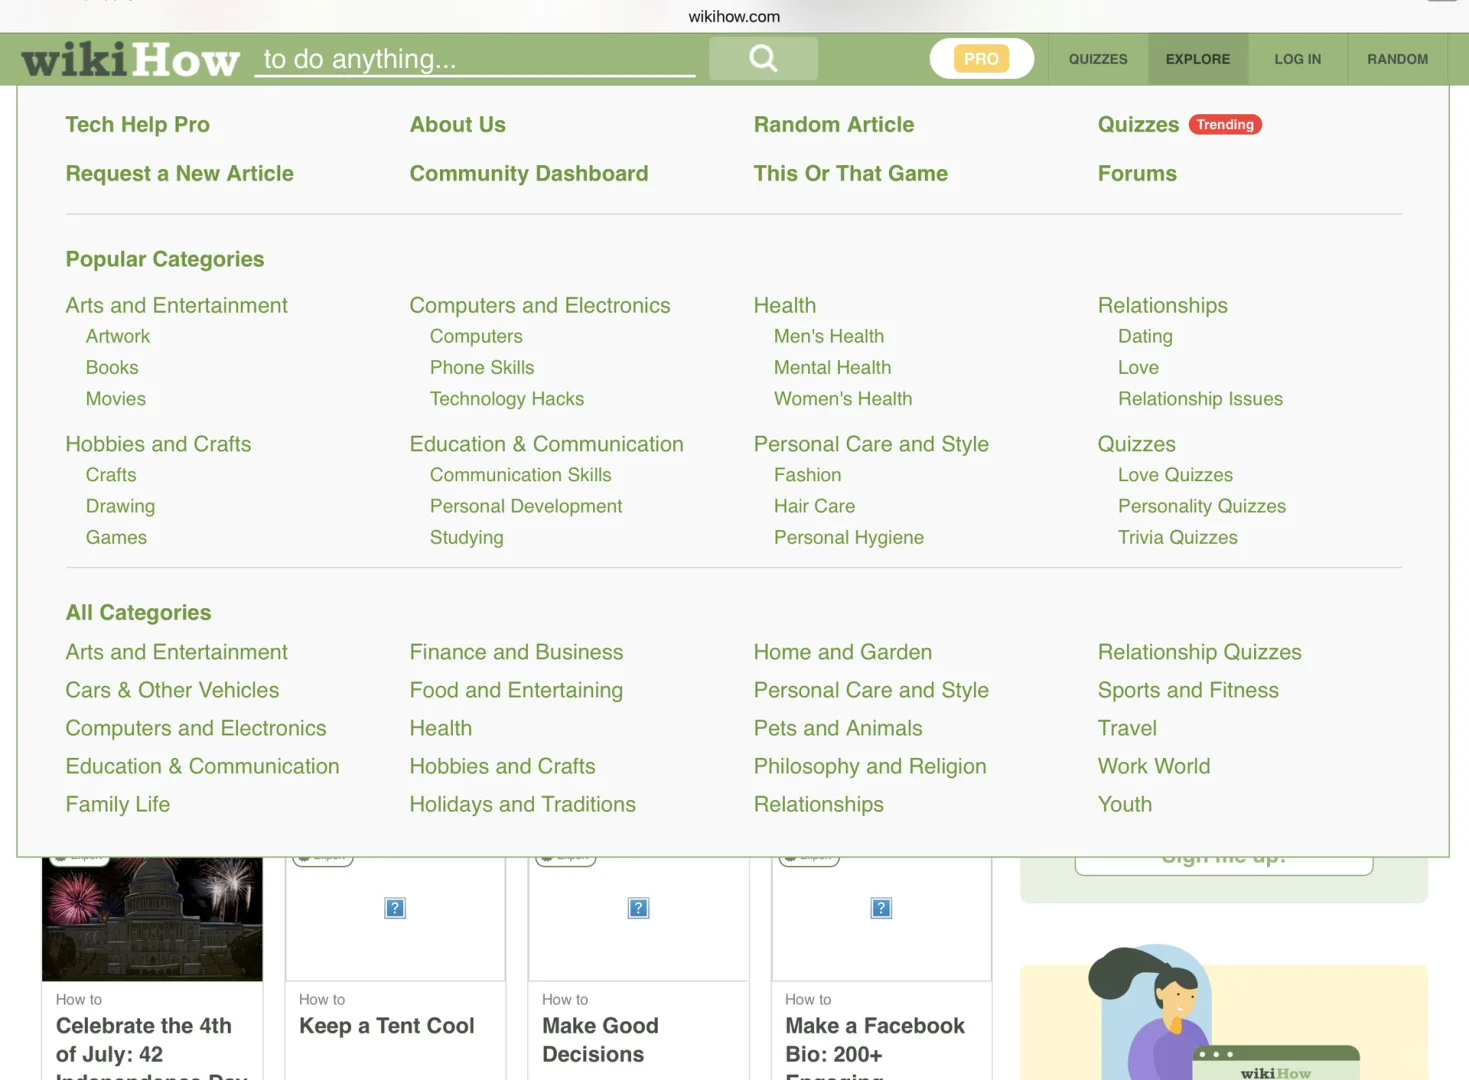
Task: Open Cars & Other Vehicles category
Action: (x=172, y=690)
